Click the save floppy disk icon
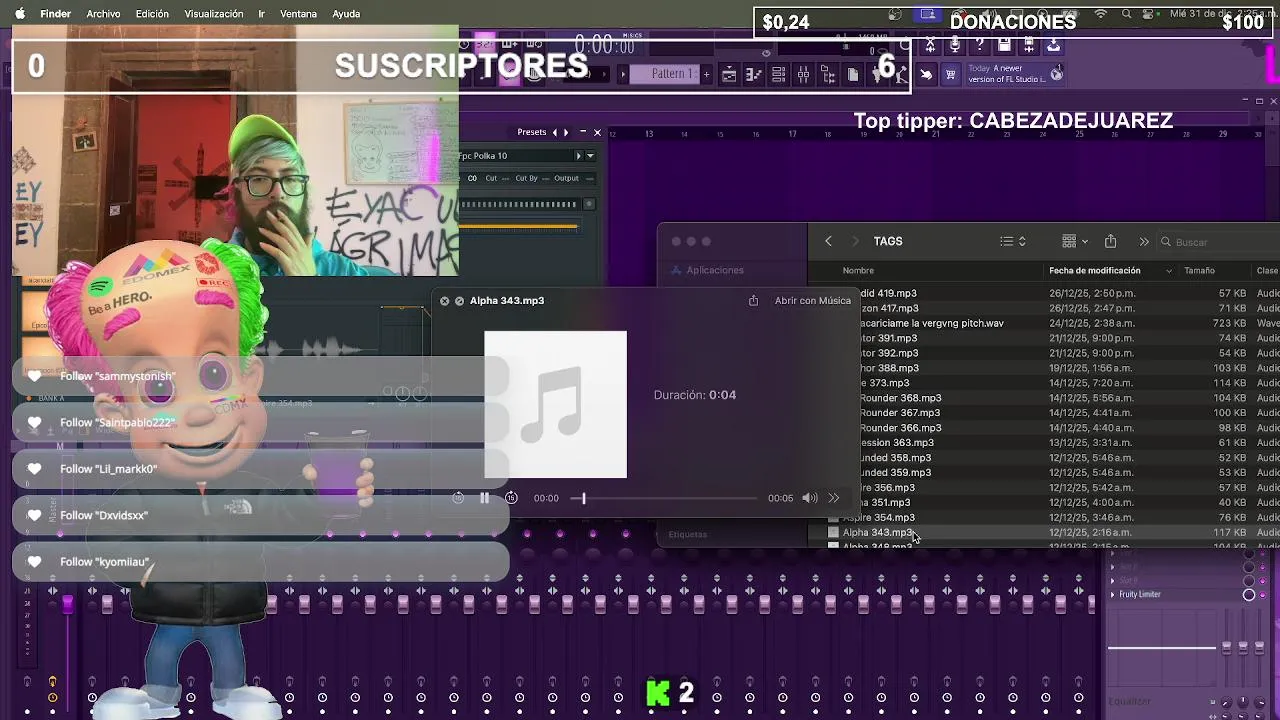Image resolution: width=1280 pixels, height=720 pixels. tap(1004, 45)
